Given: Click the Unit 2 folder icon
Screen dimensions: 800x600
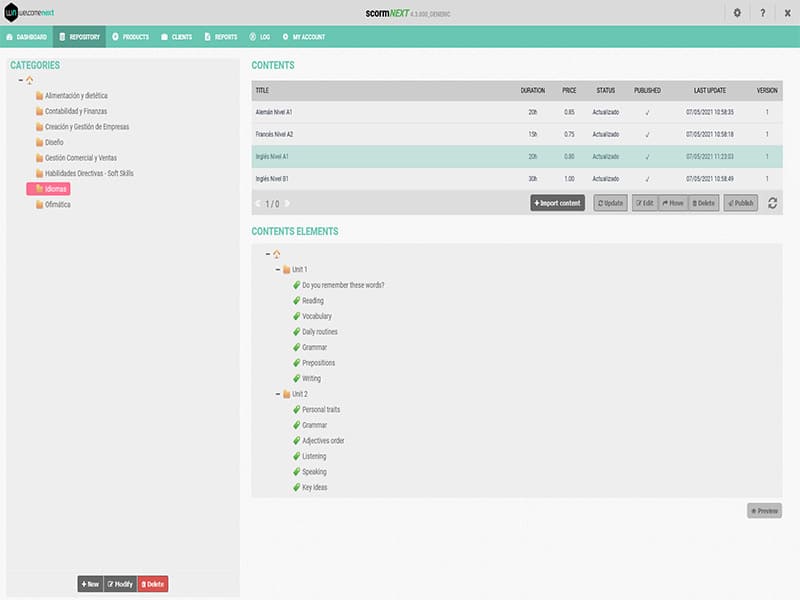Looking at the screenshot, I should 287,394.
